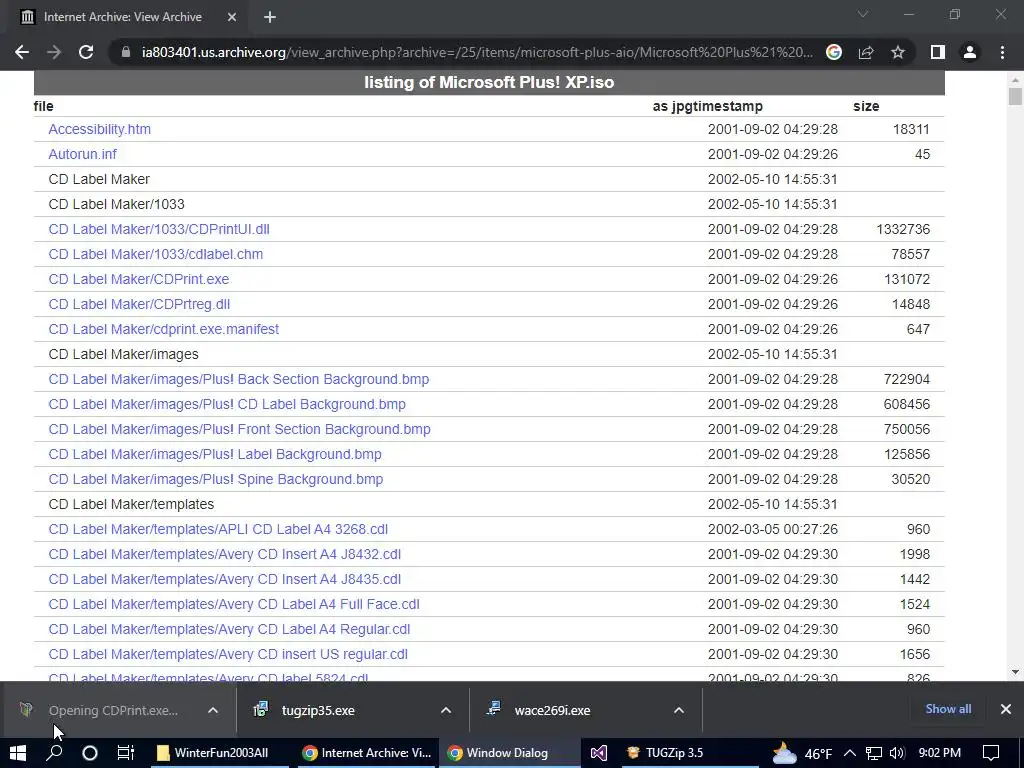The height and width of the screenshot is (768, 1024).
Task: Click CD Label Maker/templates folder row
Action: (489, 504)
